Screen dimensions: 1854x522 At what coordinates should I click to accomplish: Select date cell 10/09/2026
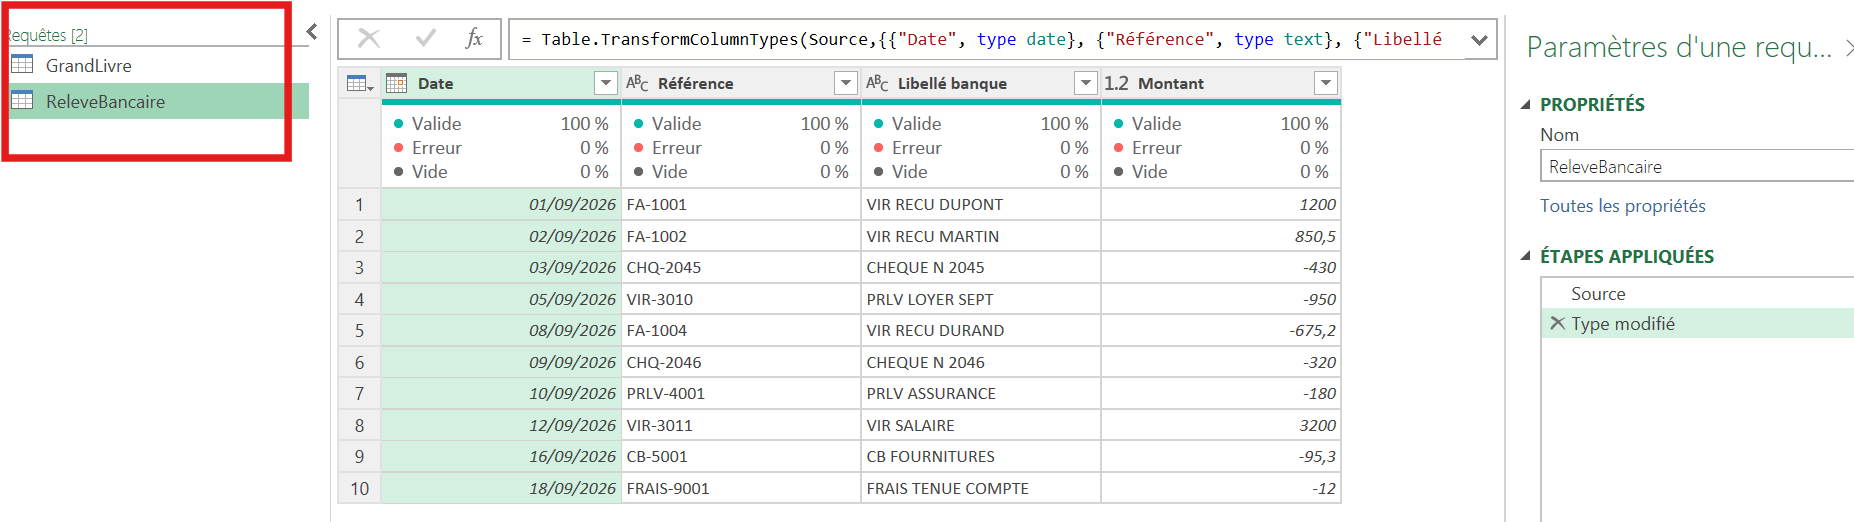[x=501, y=393]
